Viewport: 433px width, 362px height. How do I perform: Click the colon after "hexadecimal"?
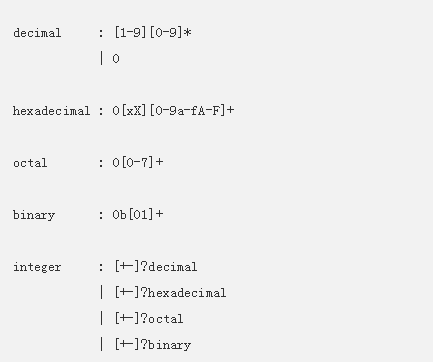101,111
